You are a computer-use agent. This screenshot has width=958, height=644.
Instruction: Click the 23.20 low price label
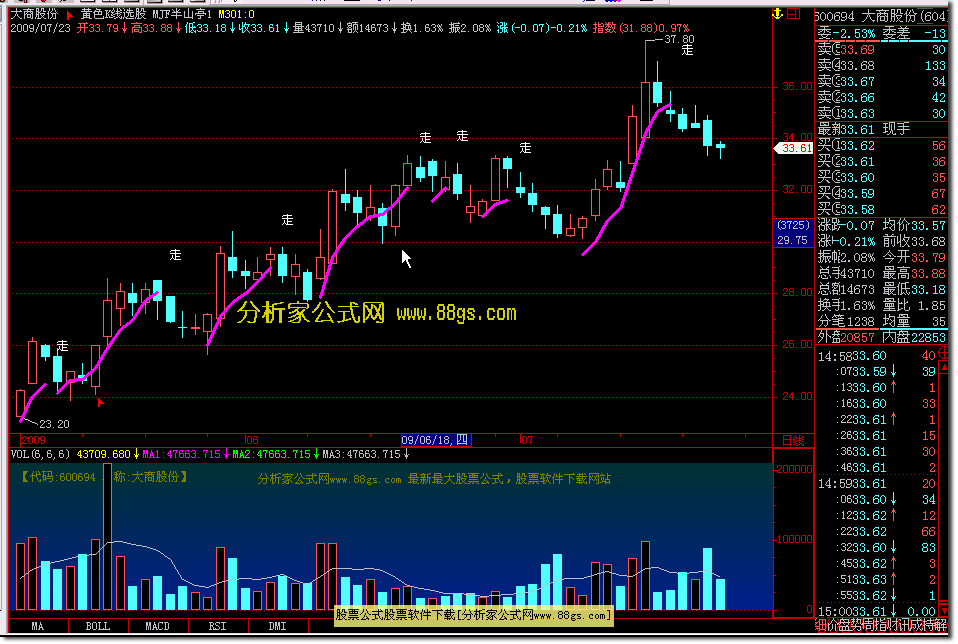tap(54, 424)
